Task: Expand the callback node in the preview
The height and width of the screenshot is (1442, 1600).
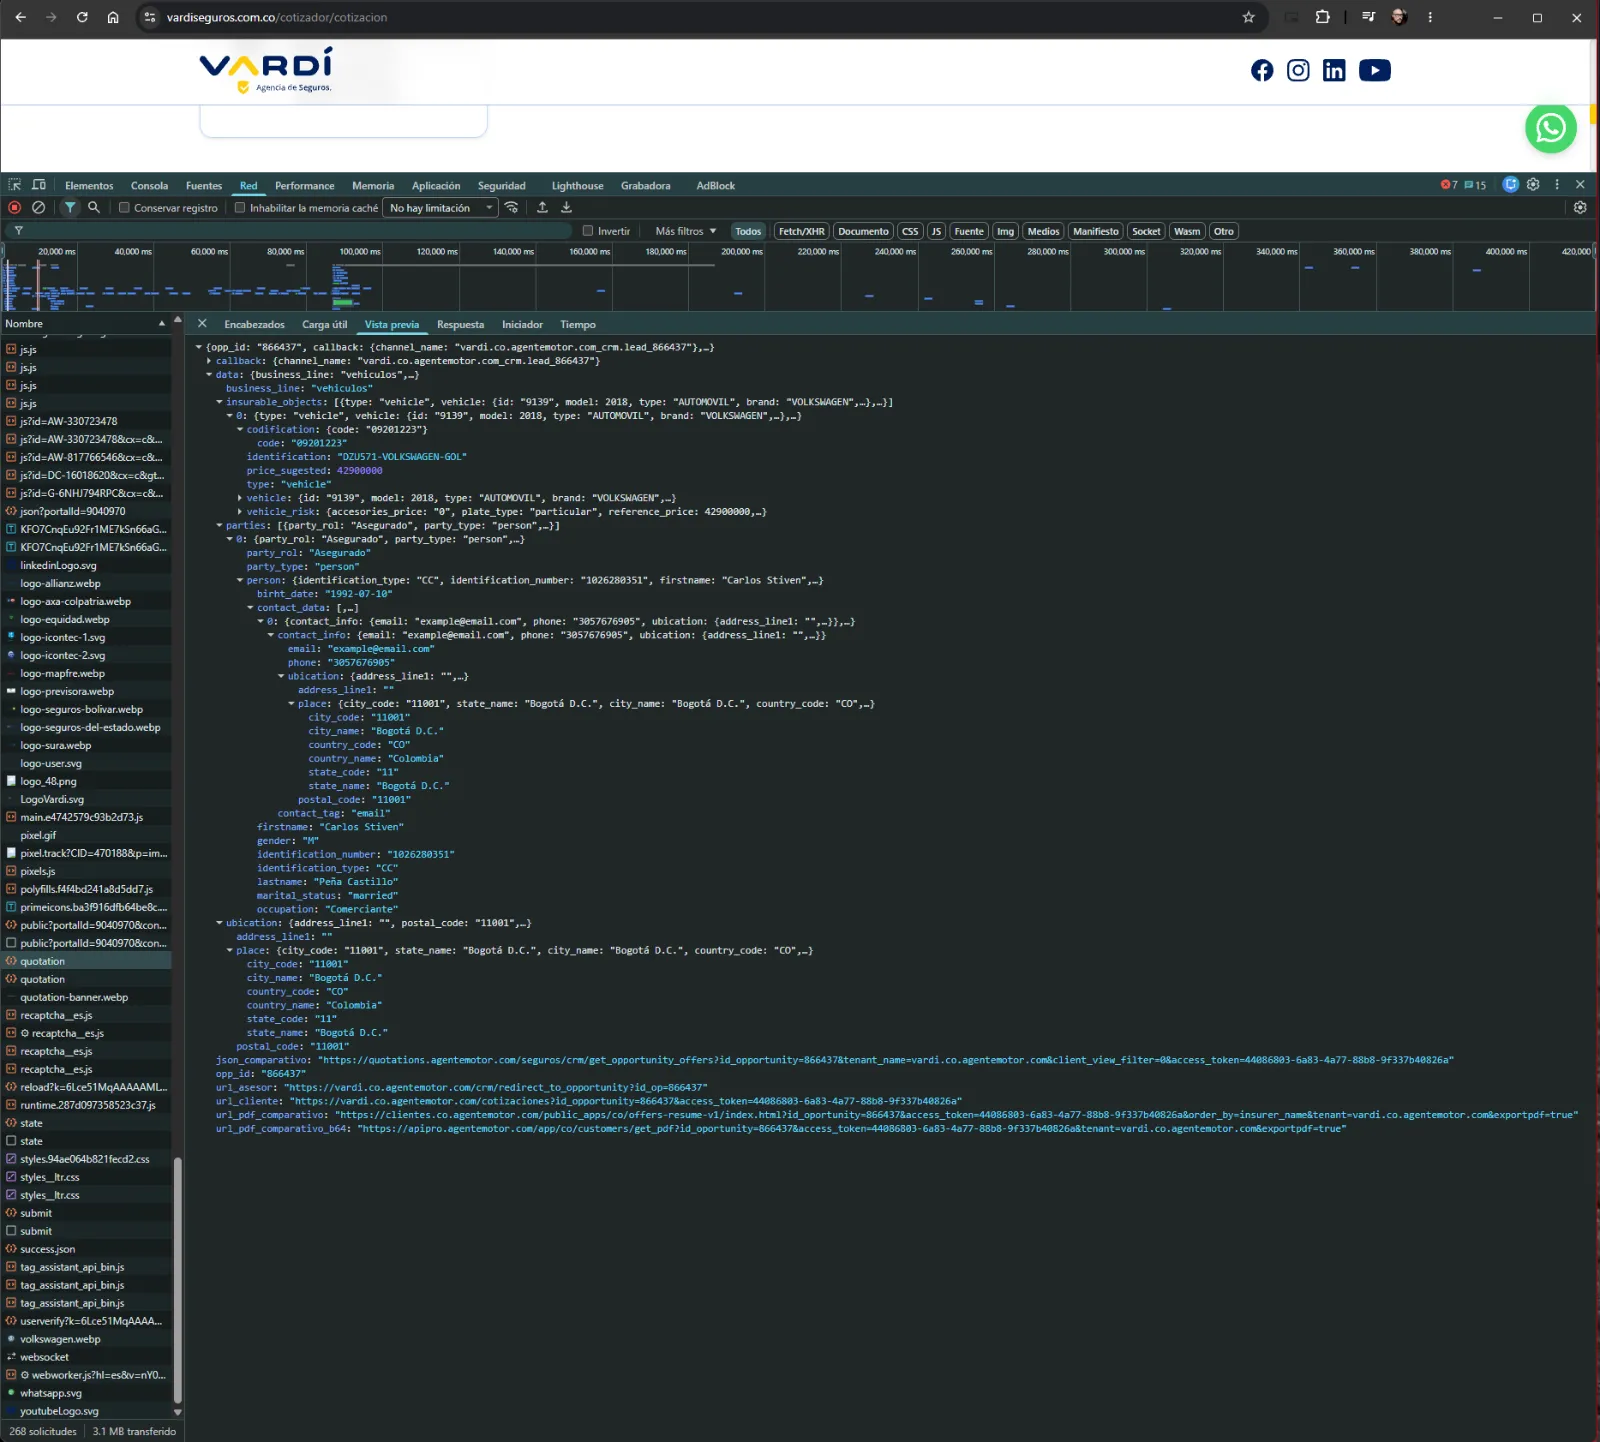Action: click(x=209, y=361)
